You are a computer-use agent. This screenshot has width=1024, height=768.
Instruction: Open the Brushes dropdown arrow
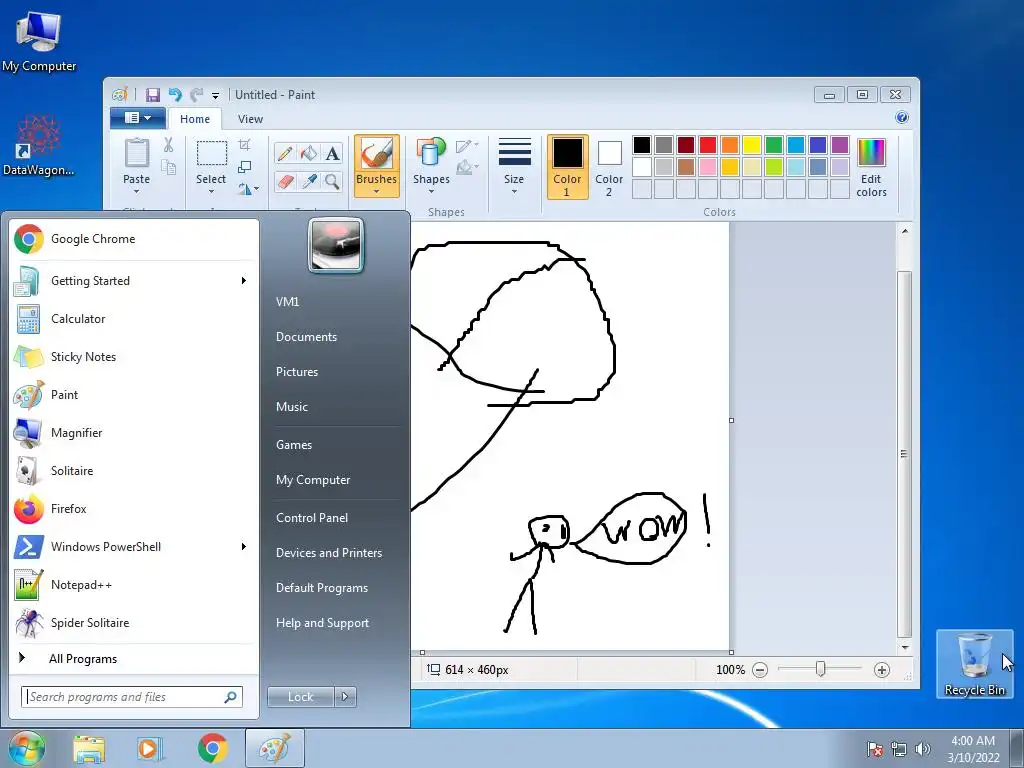(x=377, y=191)
